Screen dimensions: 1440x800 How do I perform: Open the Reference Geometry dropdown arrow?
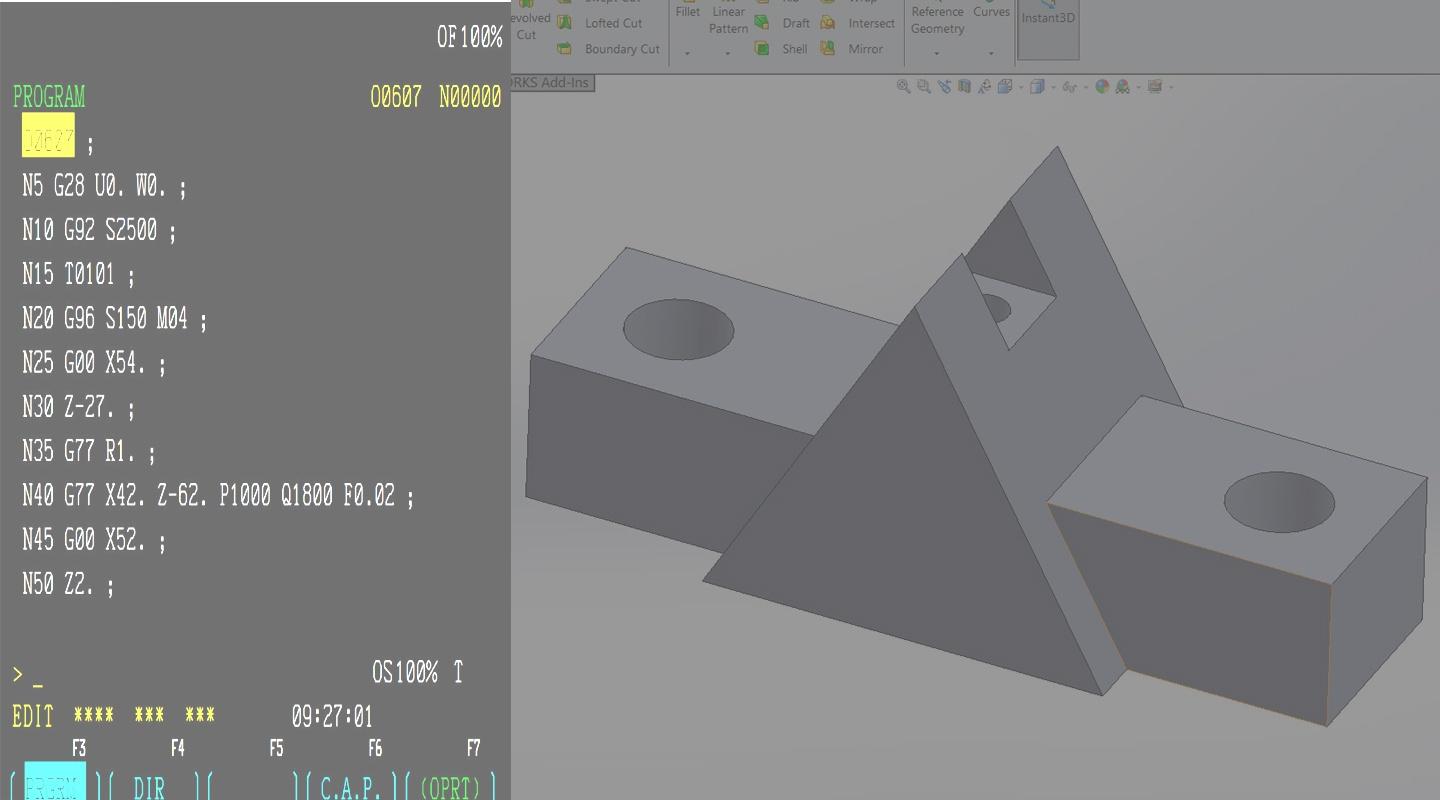(x=936, y=53)
